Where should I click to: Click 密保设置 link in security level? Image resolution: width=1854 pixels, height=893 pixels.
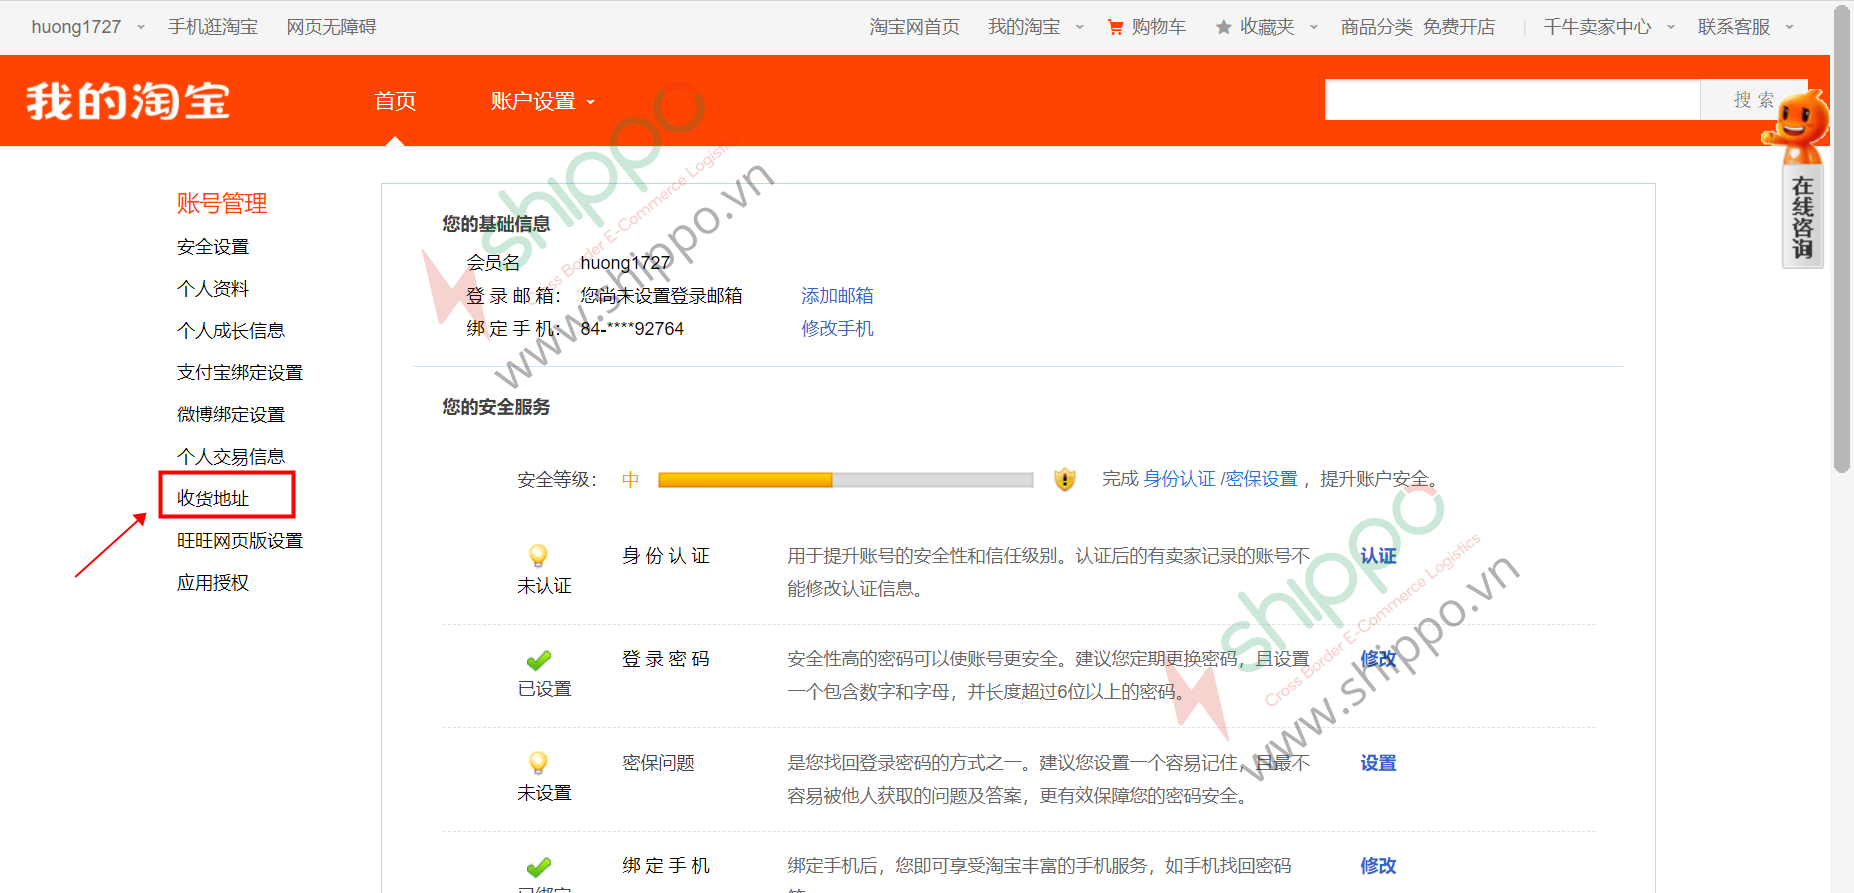[x=1261, y=479]
